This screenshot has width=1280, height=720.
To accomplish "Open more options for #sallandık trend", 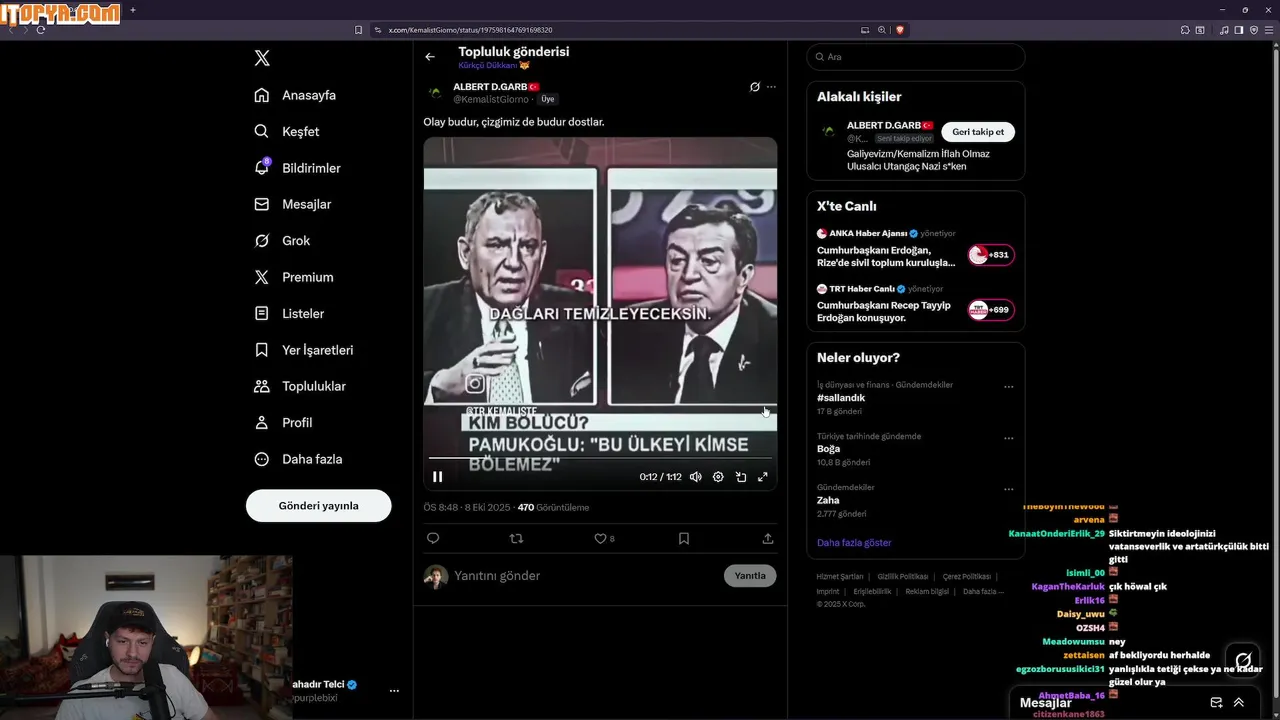I will pos(1008,386).
